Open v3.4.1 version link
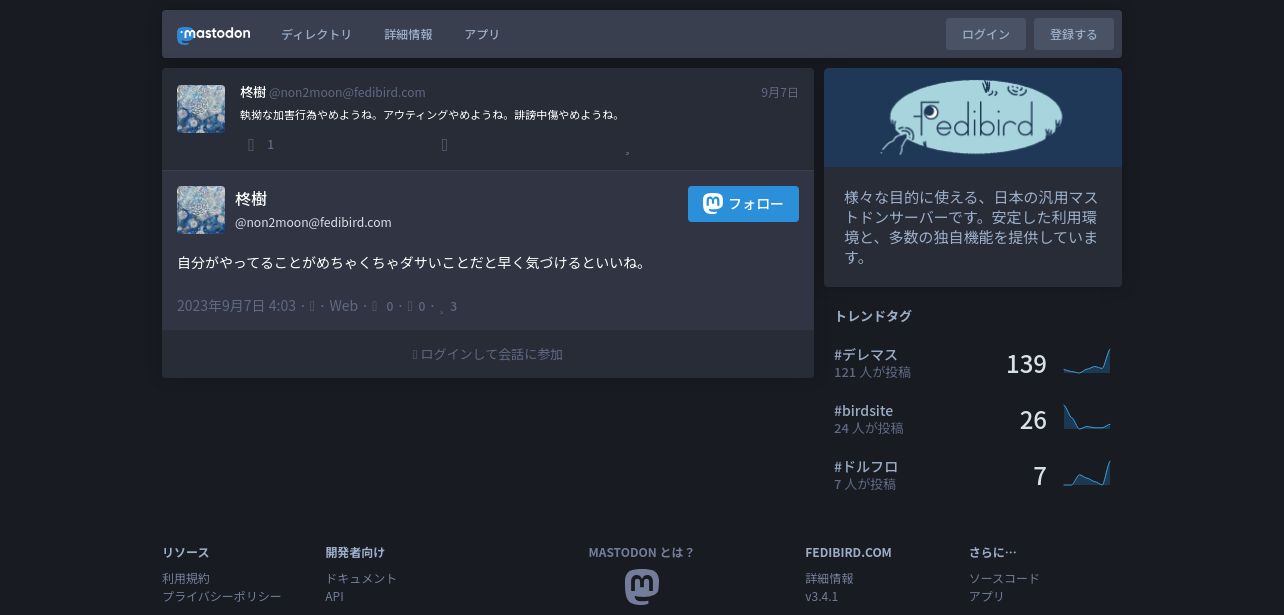 pyautogui.click(x=821, y=596)
